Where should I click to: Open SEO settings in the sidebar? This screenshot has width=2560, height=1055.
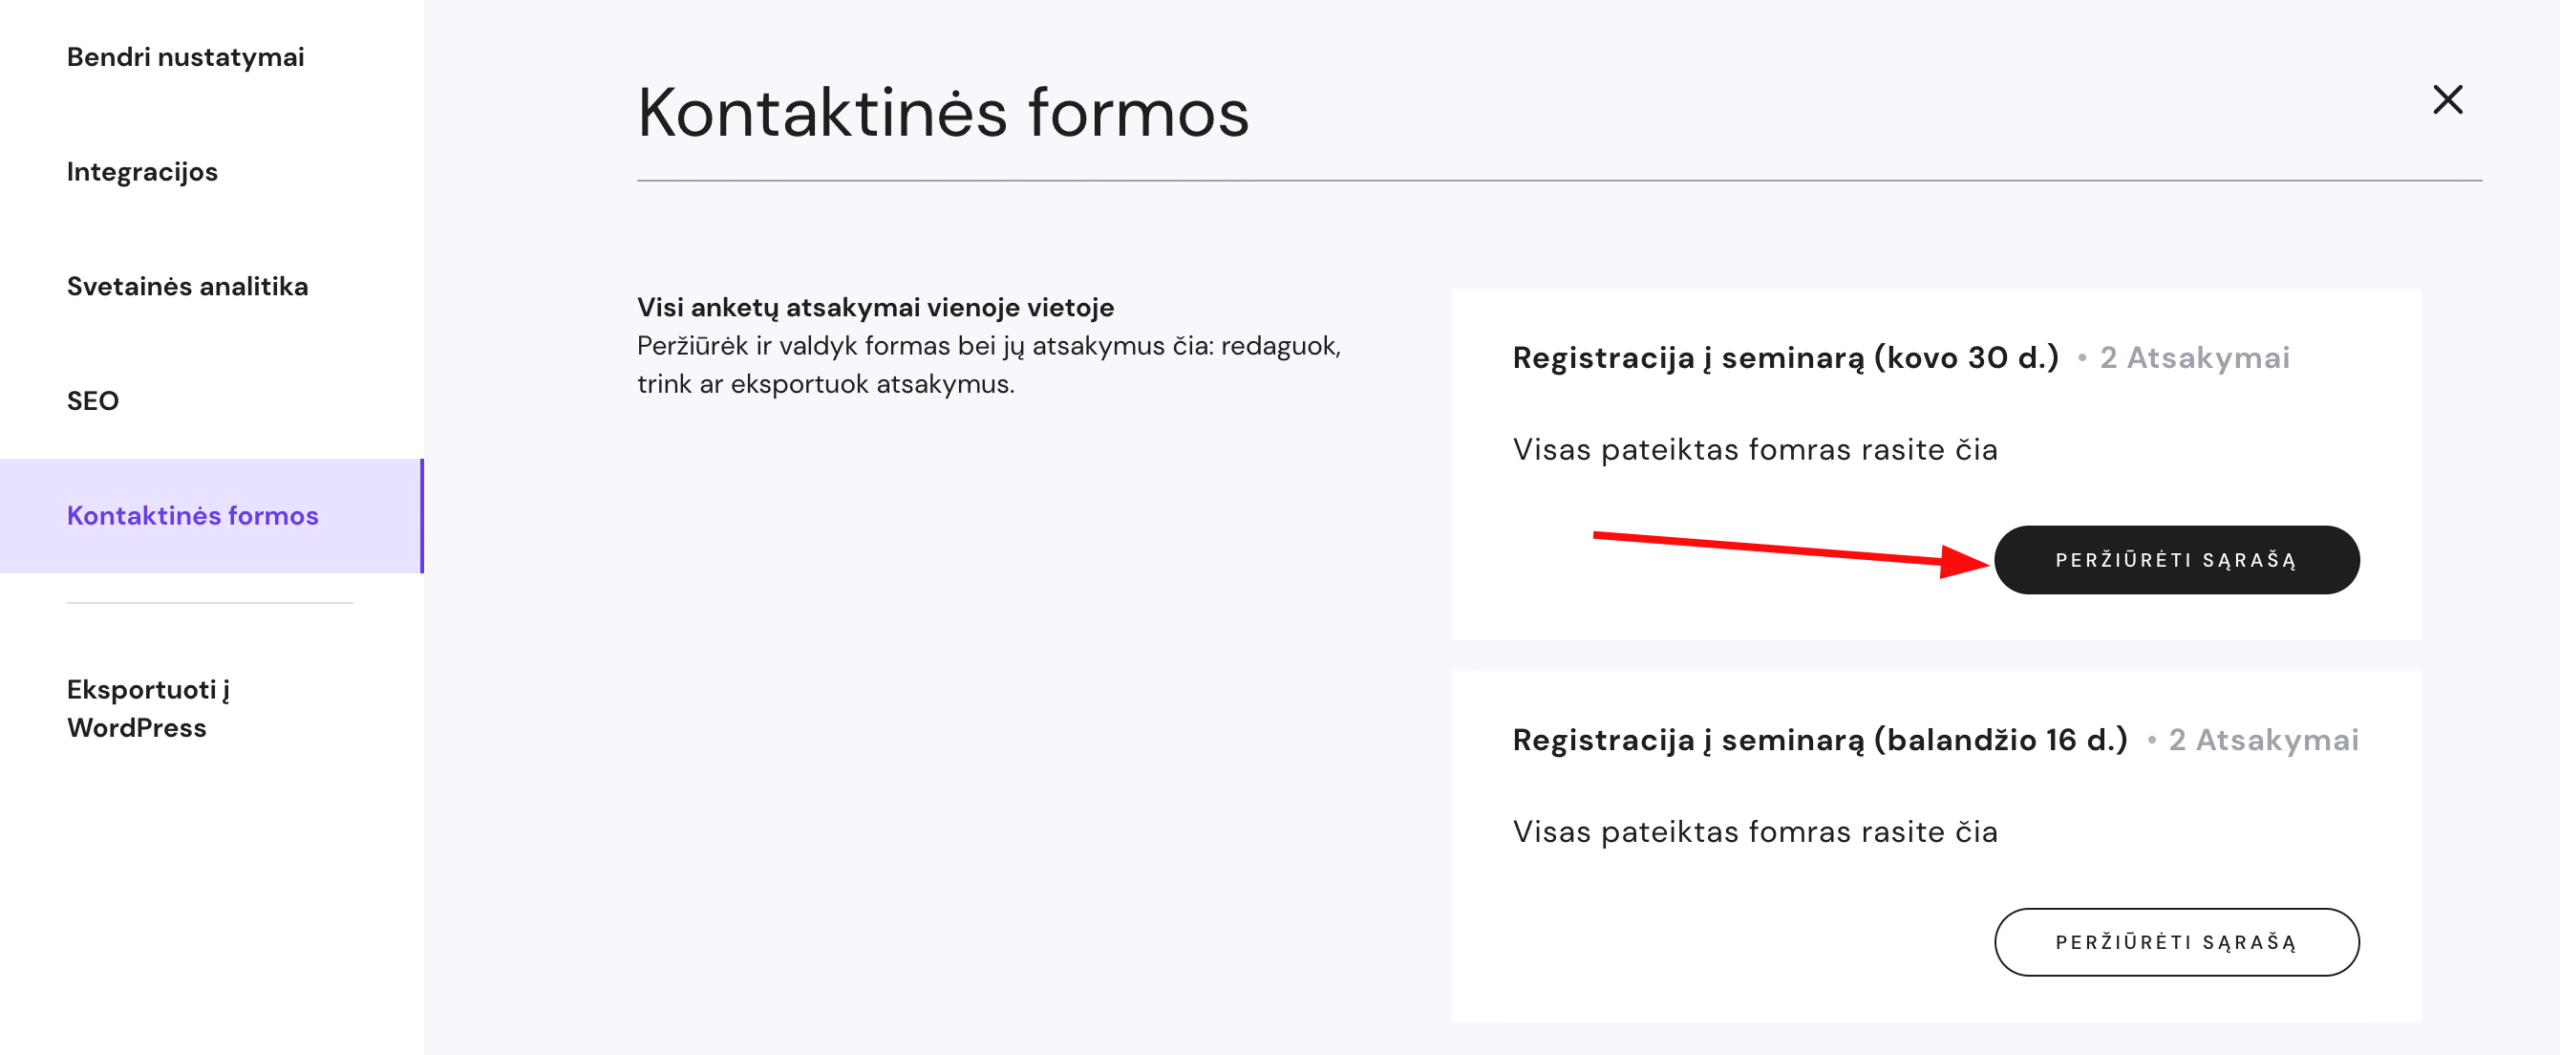(93, 401)
